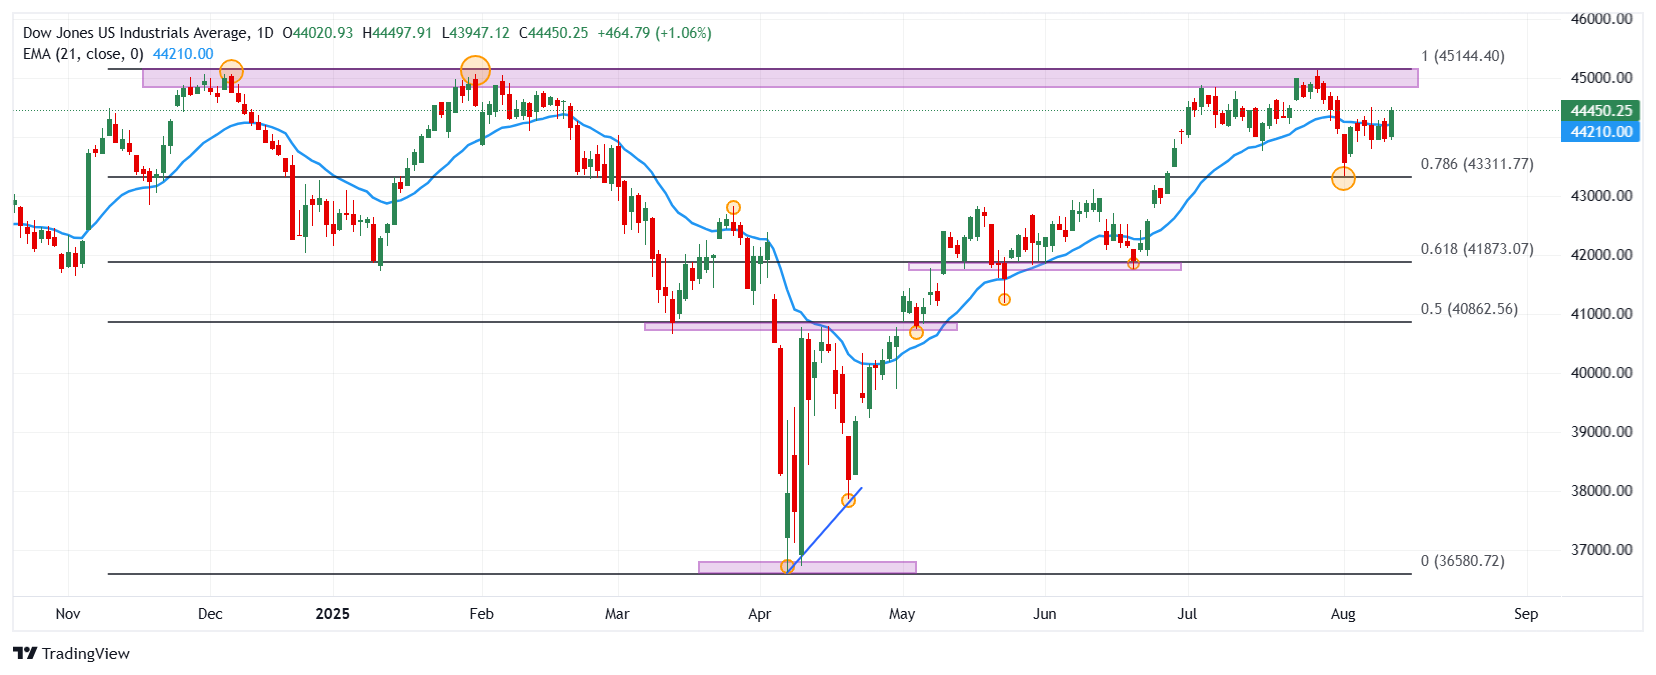Image resolution: width=1656 pixels, height=675 pixels.
Task: Click the H44497.91 high value in header
Action: (x=397, y=33)
